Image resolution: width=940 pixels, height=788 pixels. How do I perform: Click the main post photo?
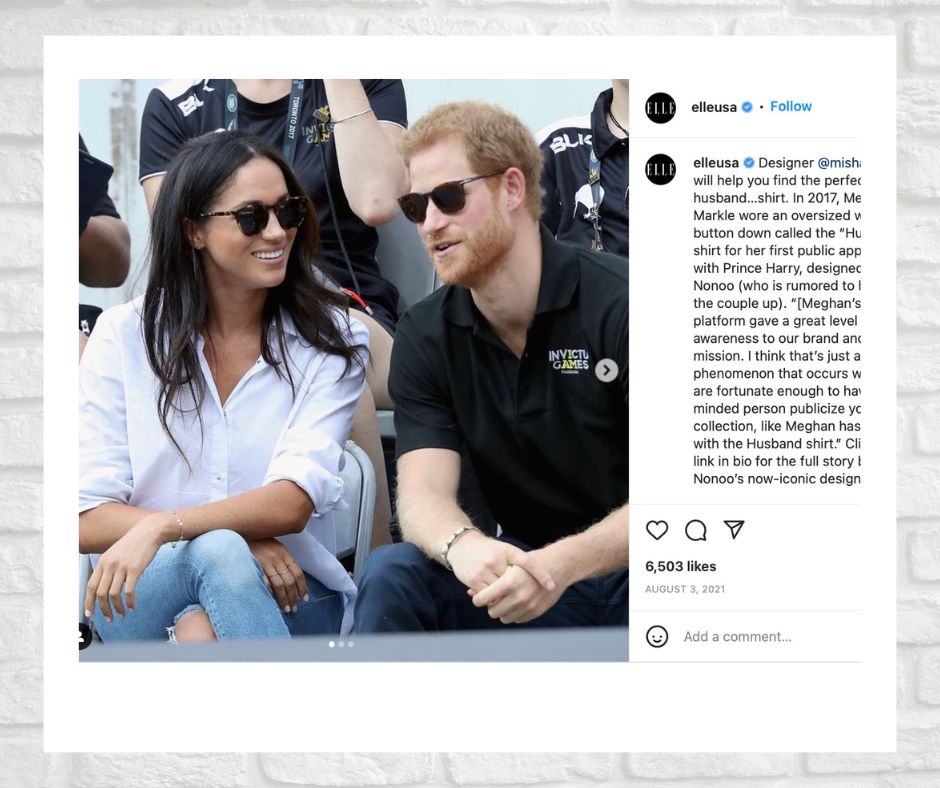(x=354, y=370)
